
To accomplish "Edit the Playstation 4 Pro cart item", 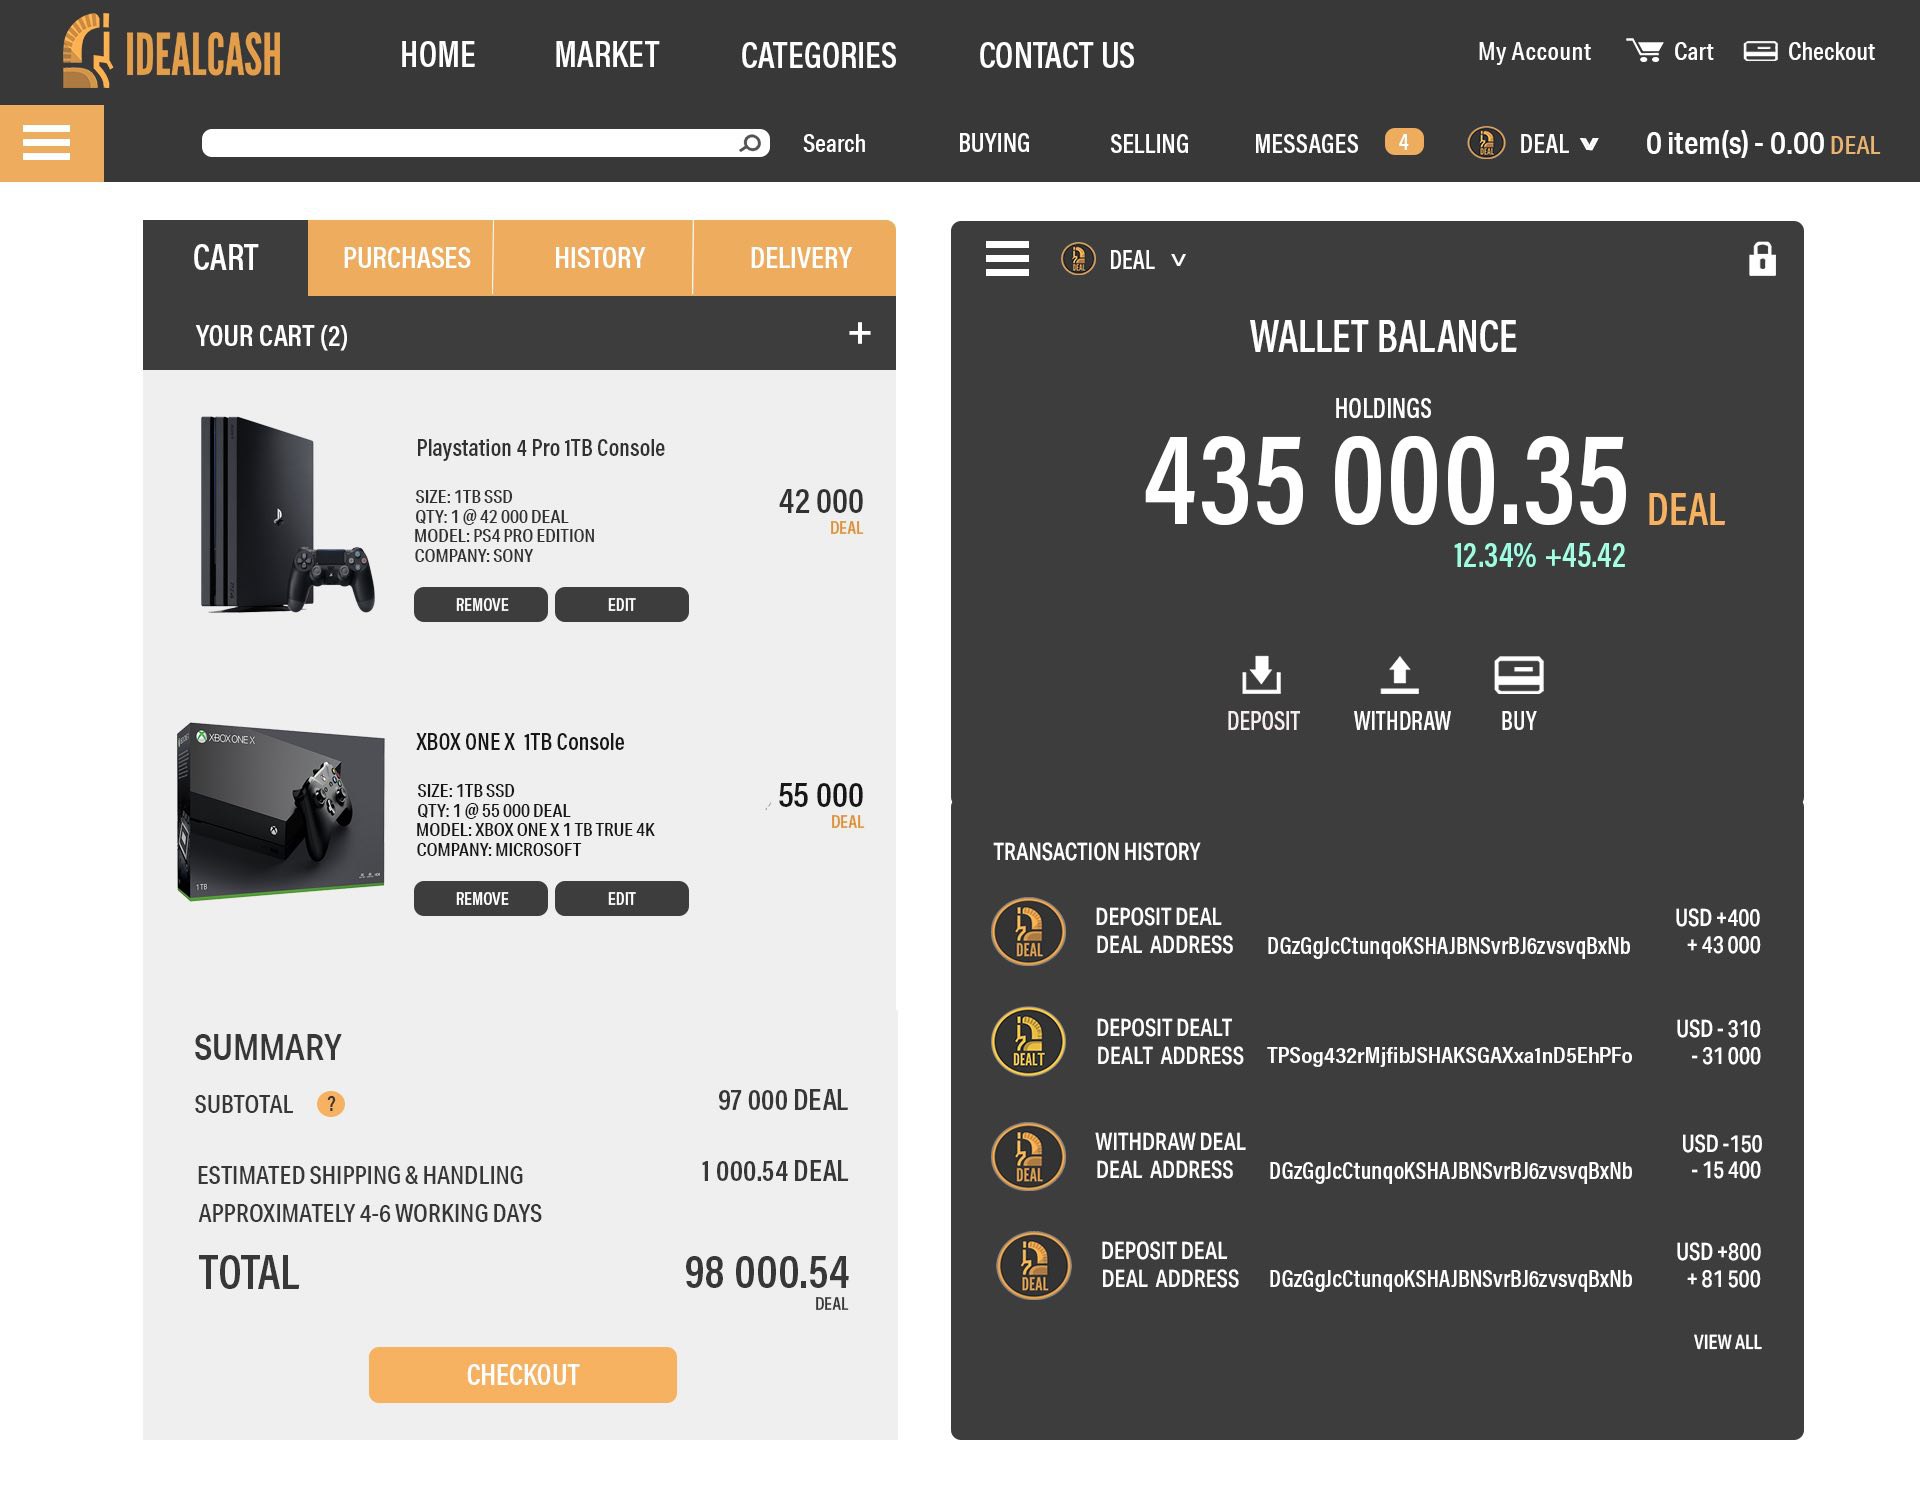I will point(622,605).
